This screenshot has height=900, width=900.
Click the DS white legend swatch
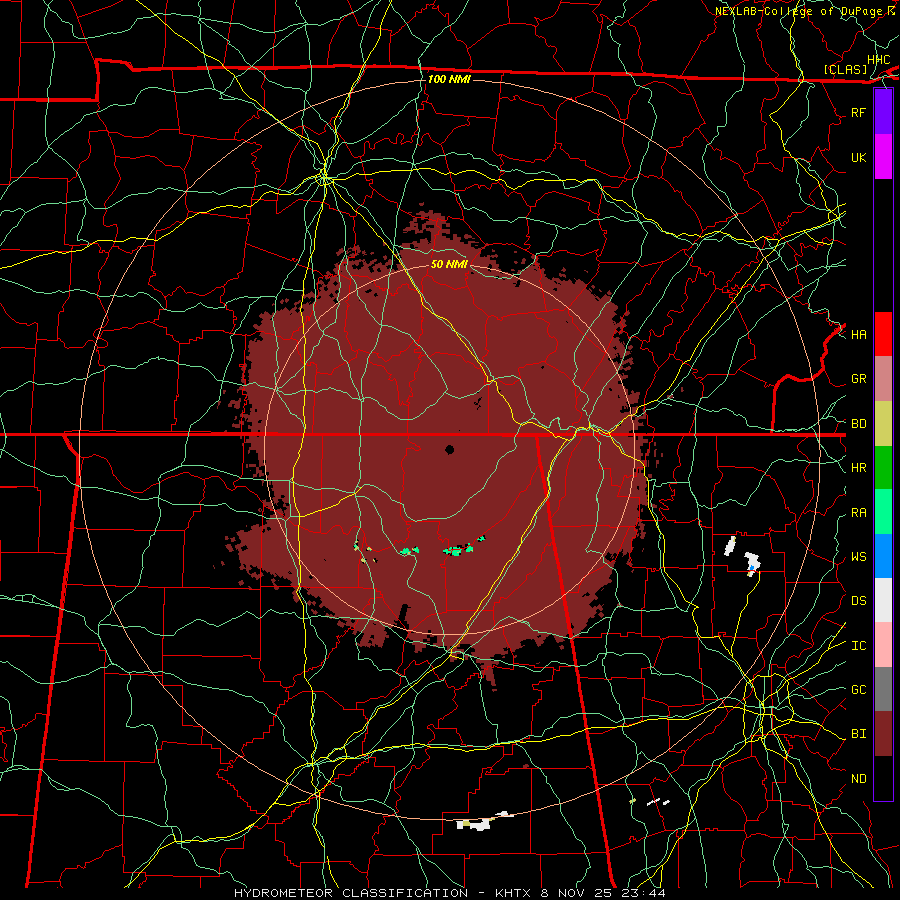click(x=883, y=600)
